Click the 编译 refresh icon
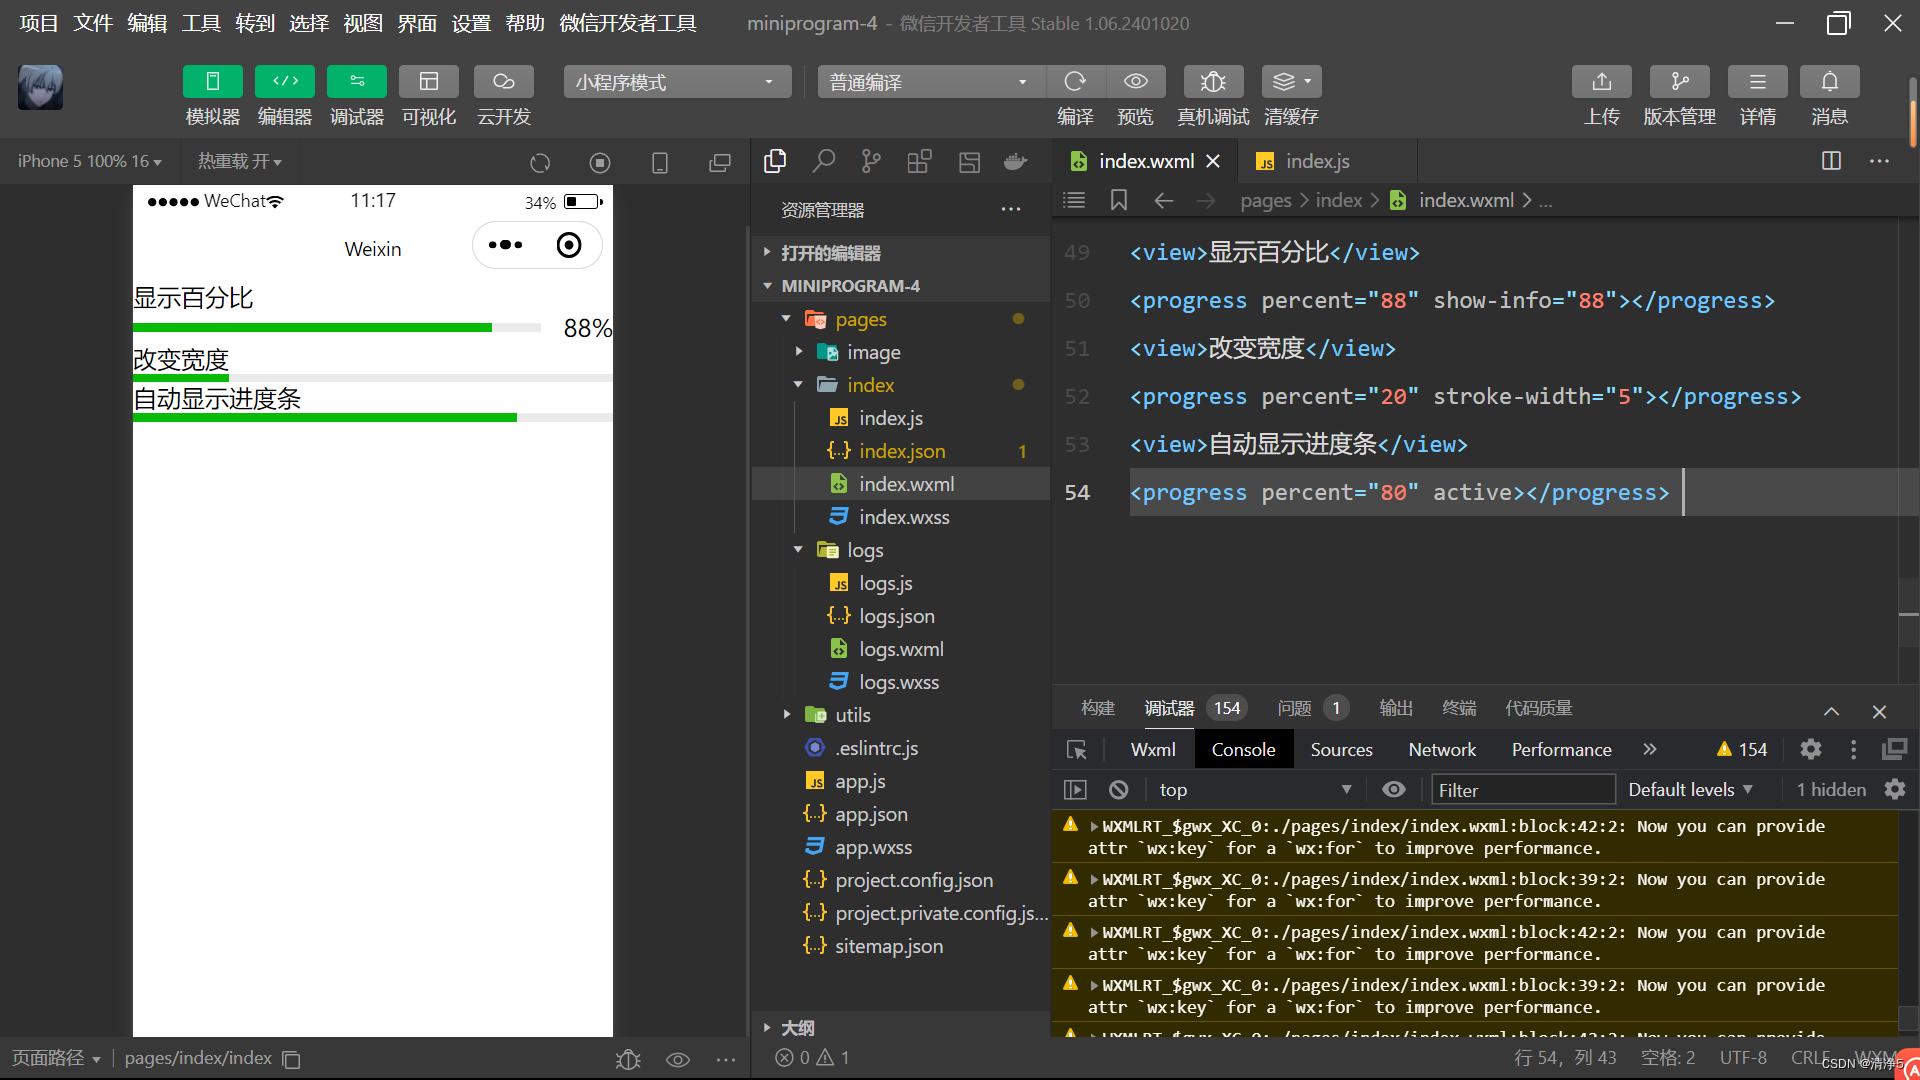 pyautogui.click(x=1075, y=82)
